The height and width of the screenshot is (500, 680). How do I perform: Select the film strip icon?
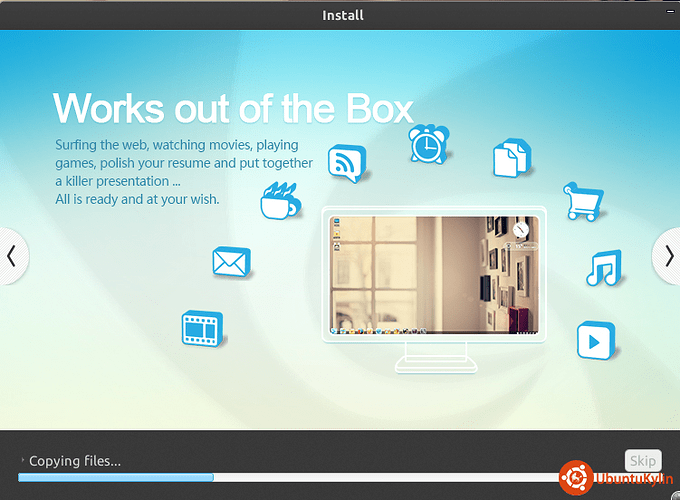201,329
